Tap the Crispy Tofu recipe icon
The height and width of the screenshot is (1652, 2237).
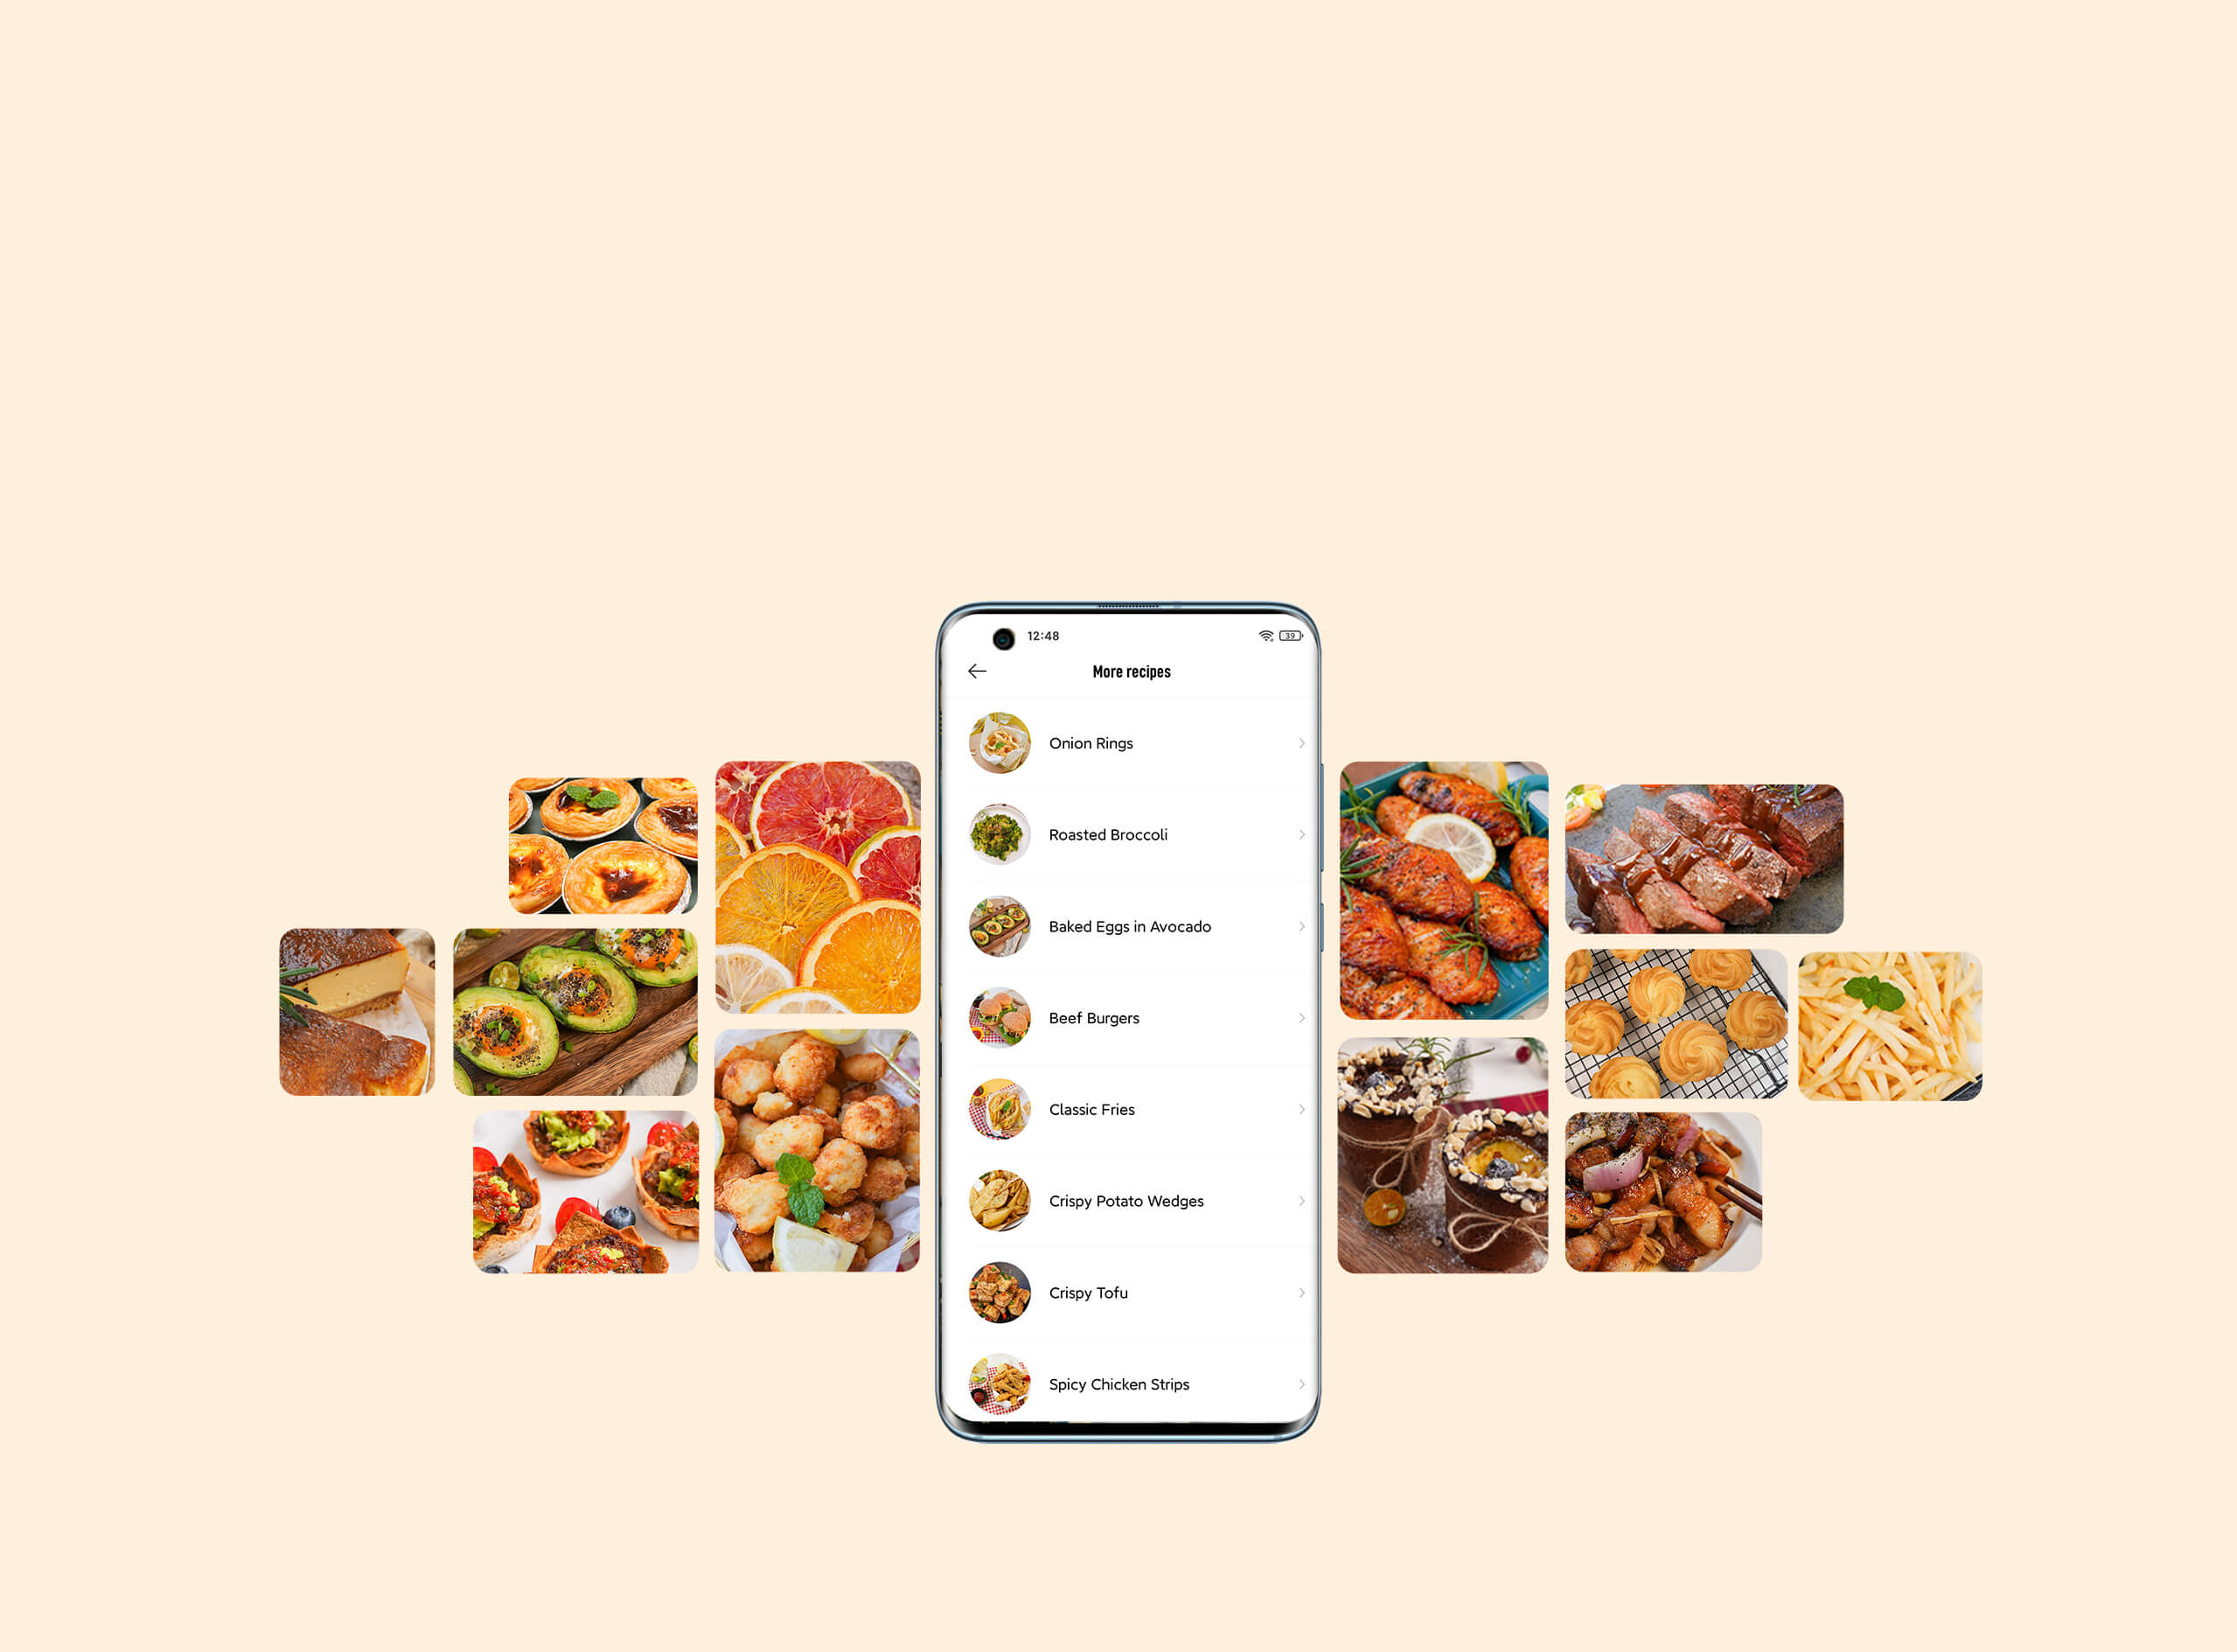997,1291
